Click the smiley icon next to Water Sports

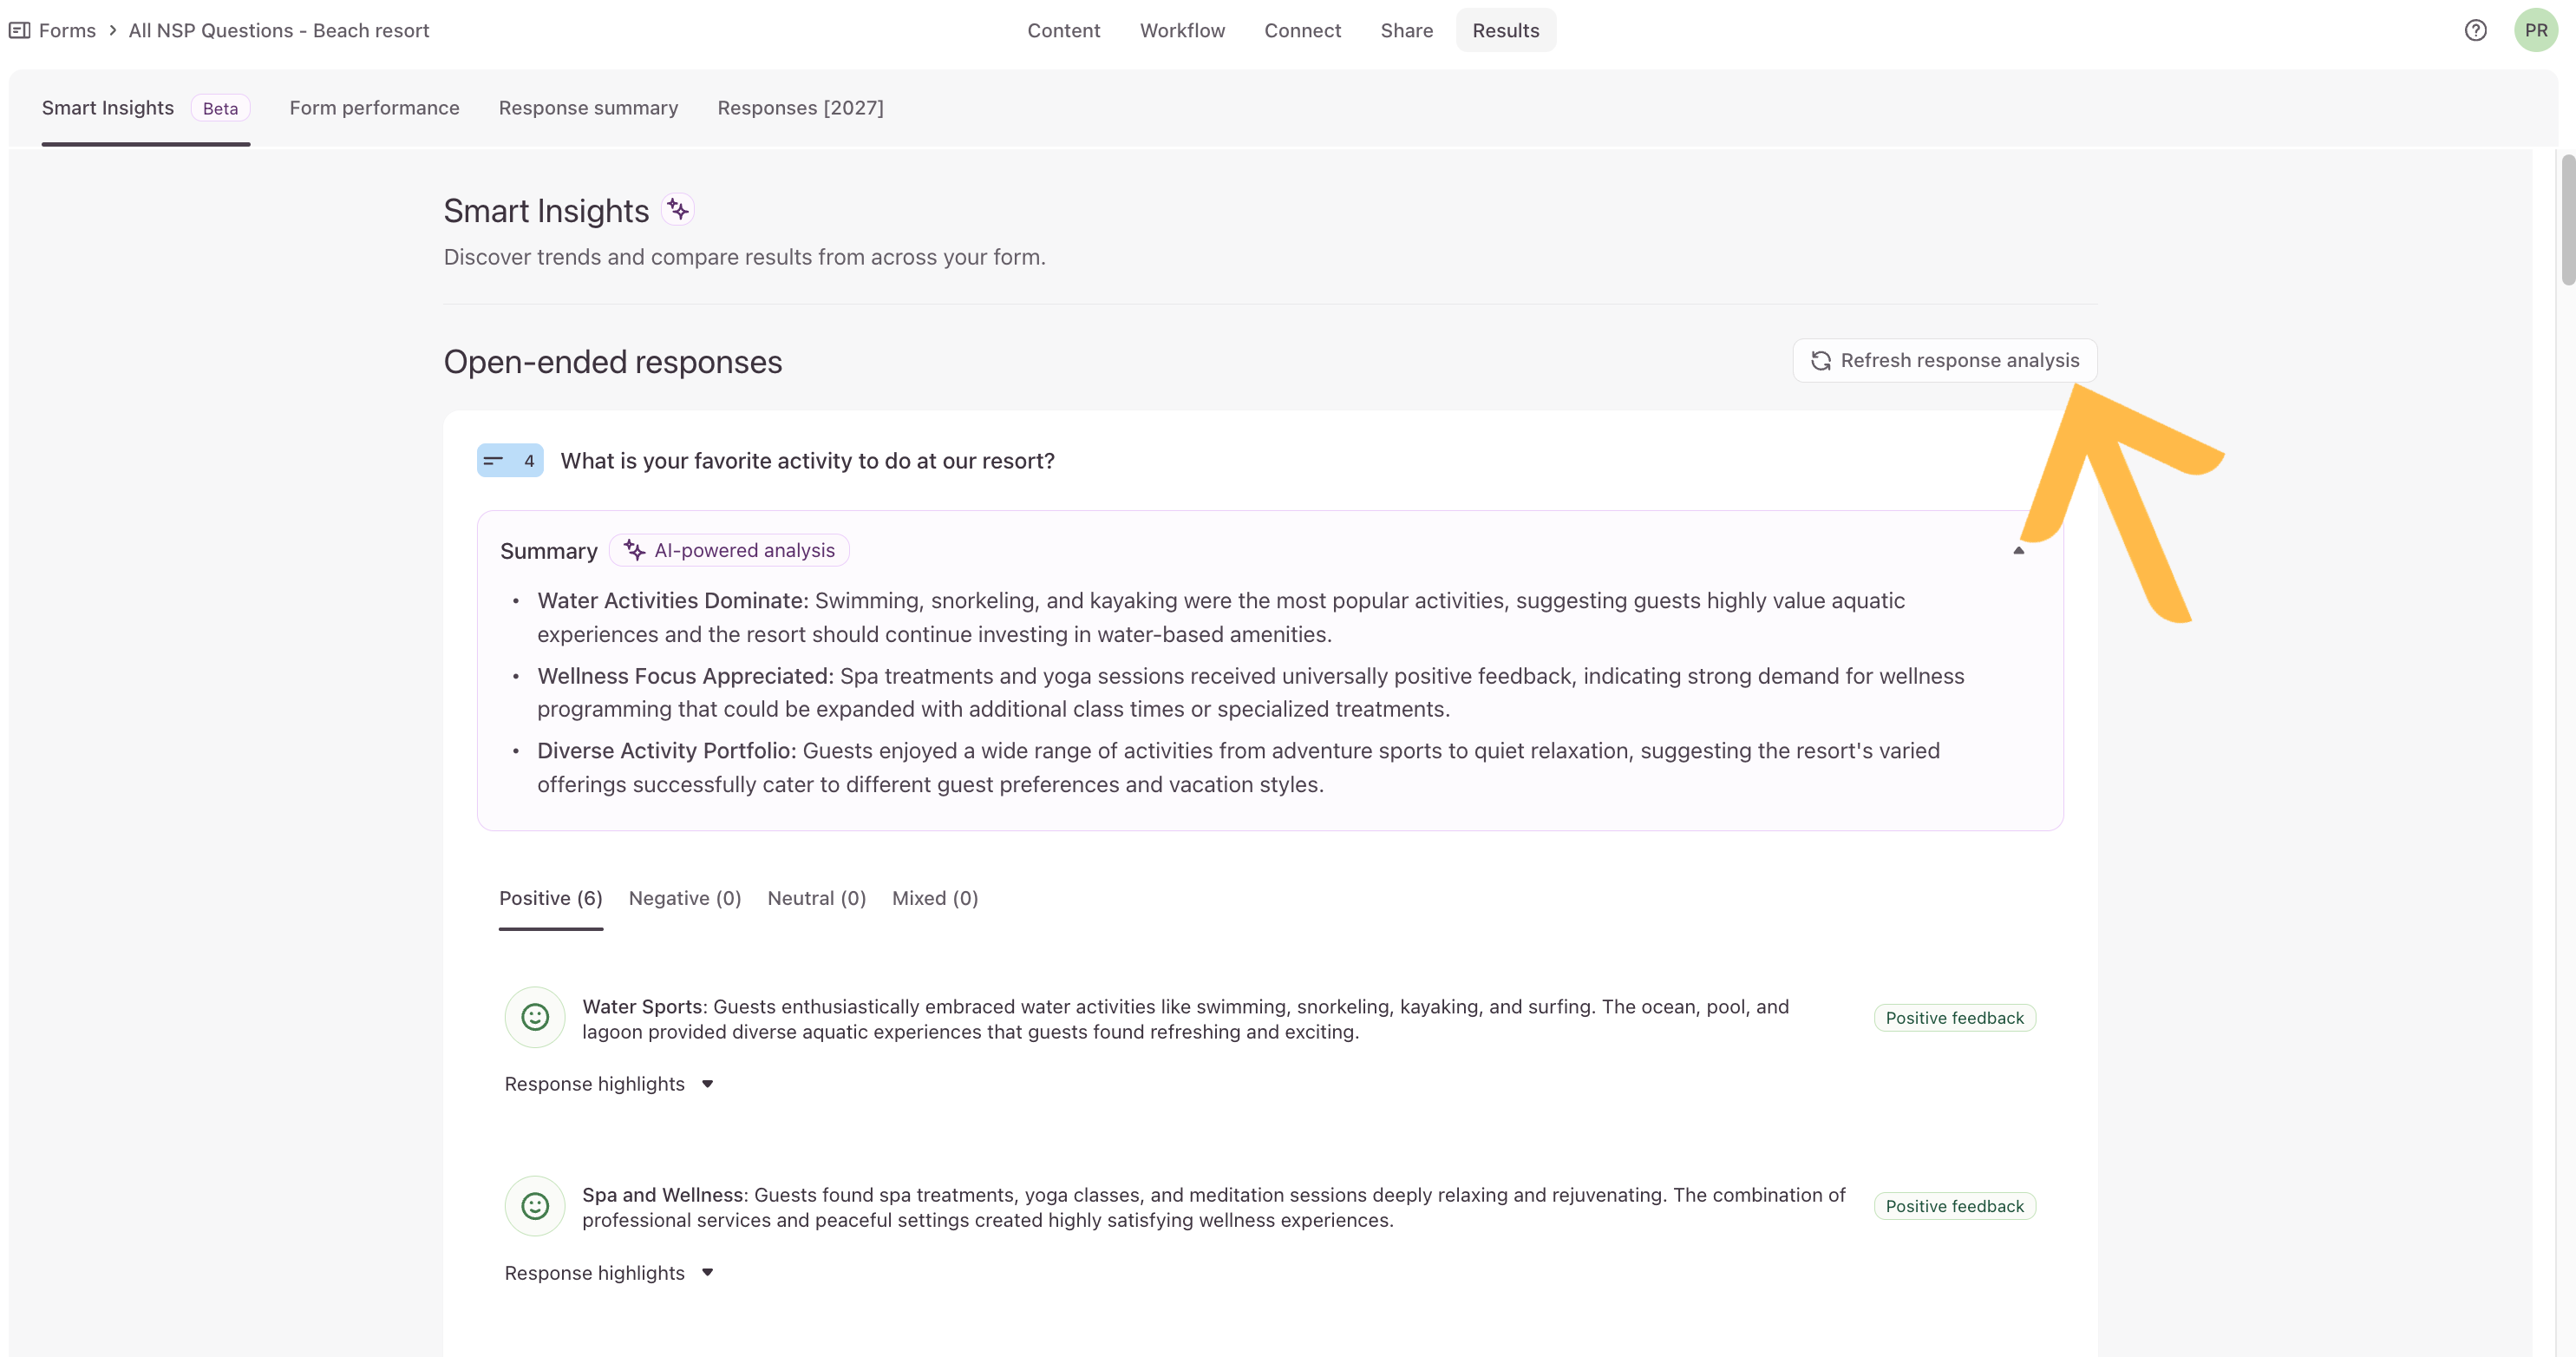pyautogui.click(x=535, y=1018)
